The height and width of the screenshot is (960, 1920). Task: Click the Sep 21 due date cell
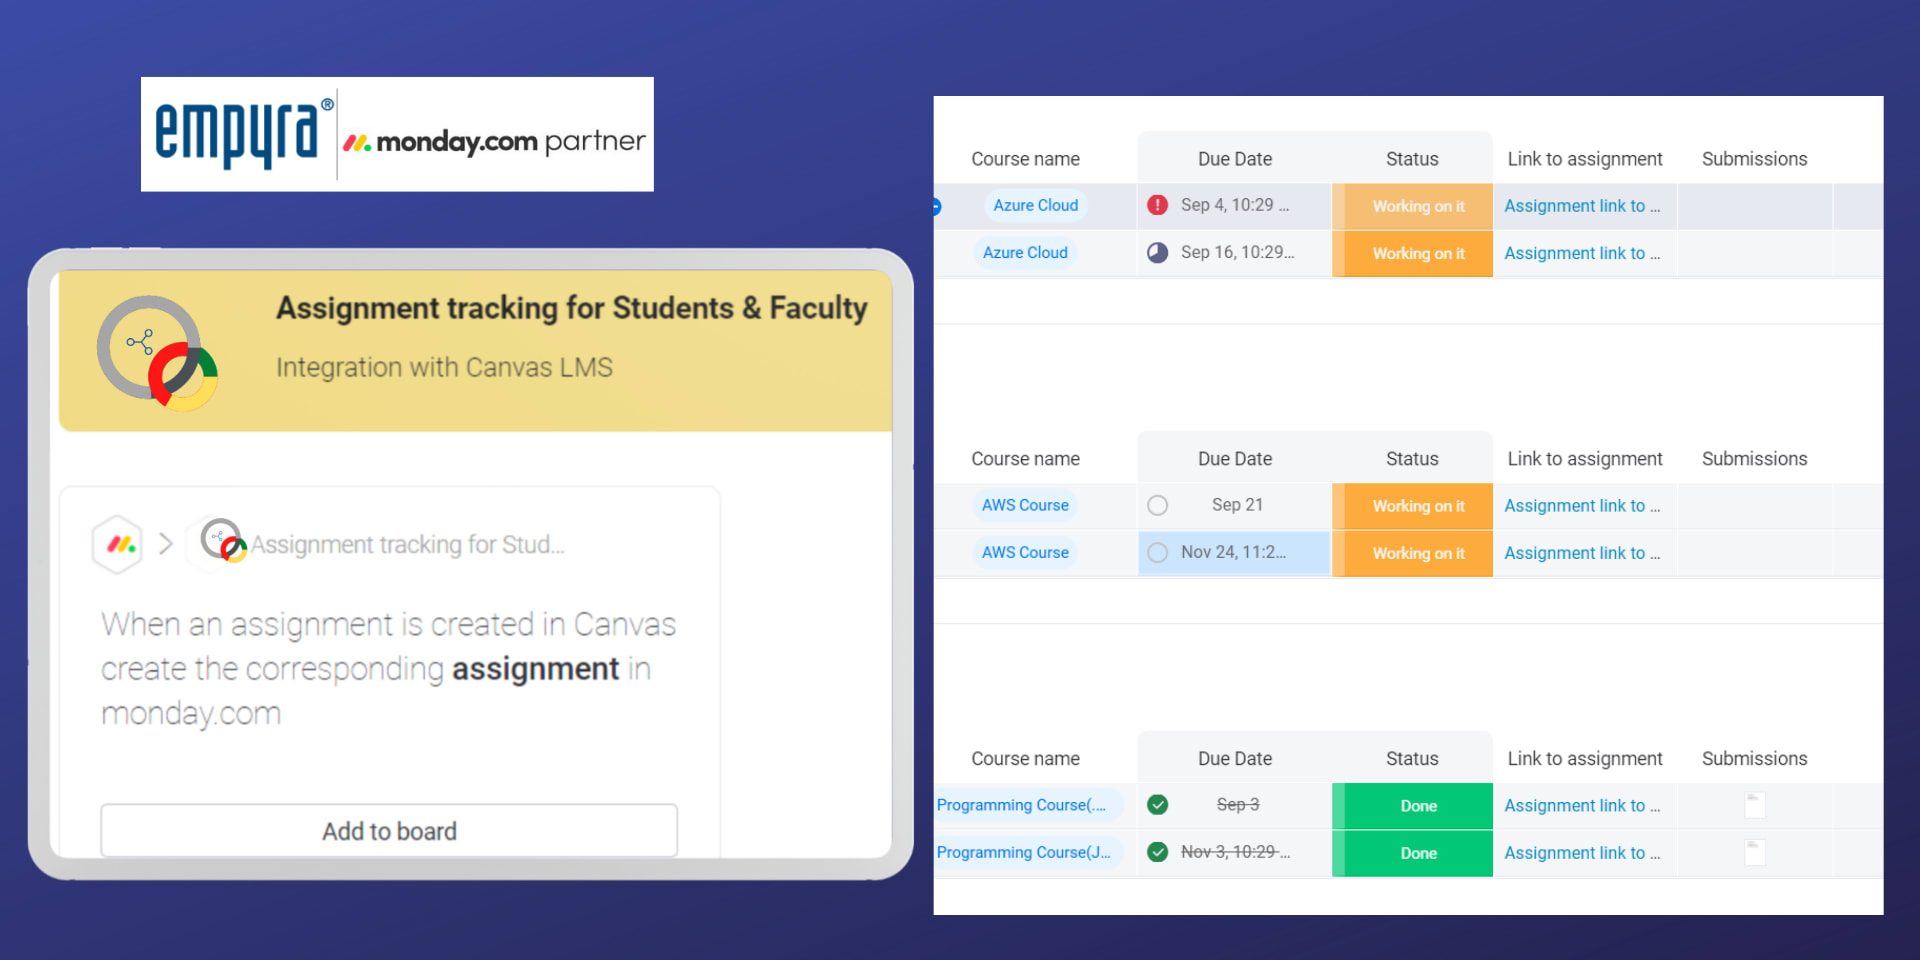click(x=1237, y=505)
